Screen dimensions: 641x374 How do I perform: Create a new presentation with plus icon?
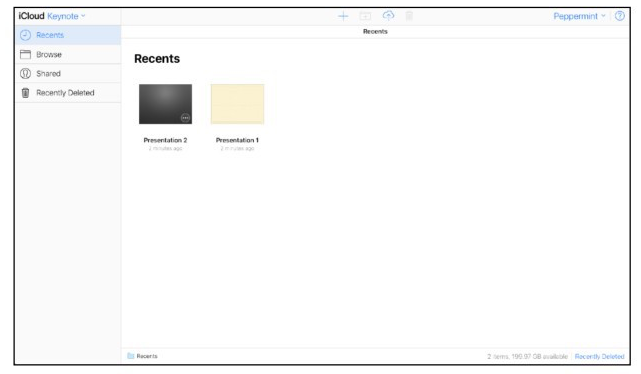(x=343, y=16)
